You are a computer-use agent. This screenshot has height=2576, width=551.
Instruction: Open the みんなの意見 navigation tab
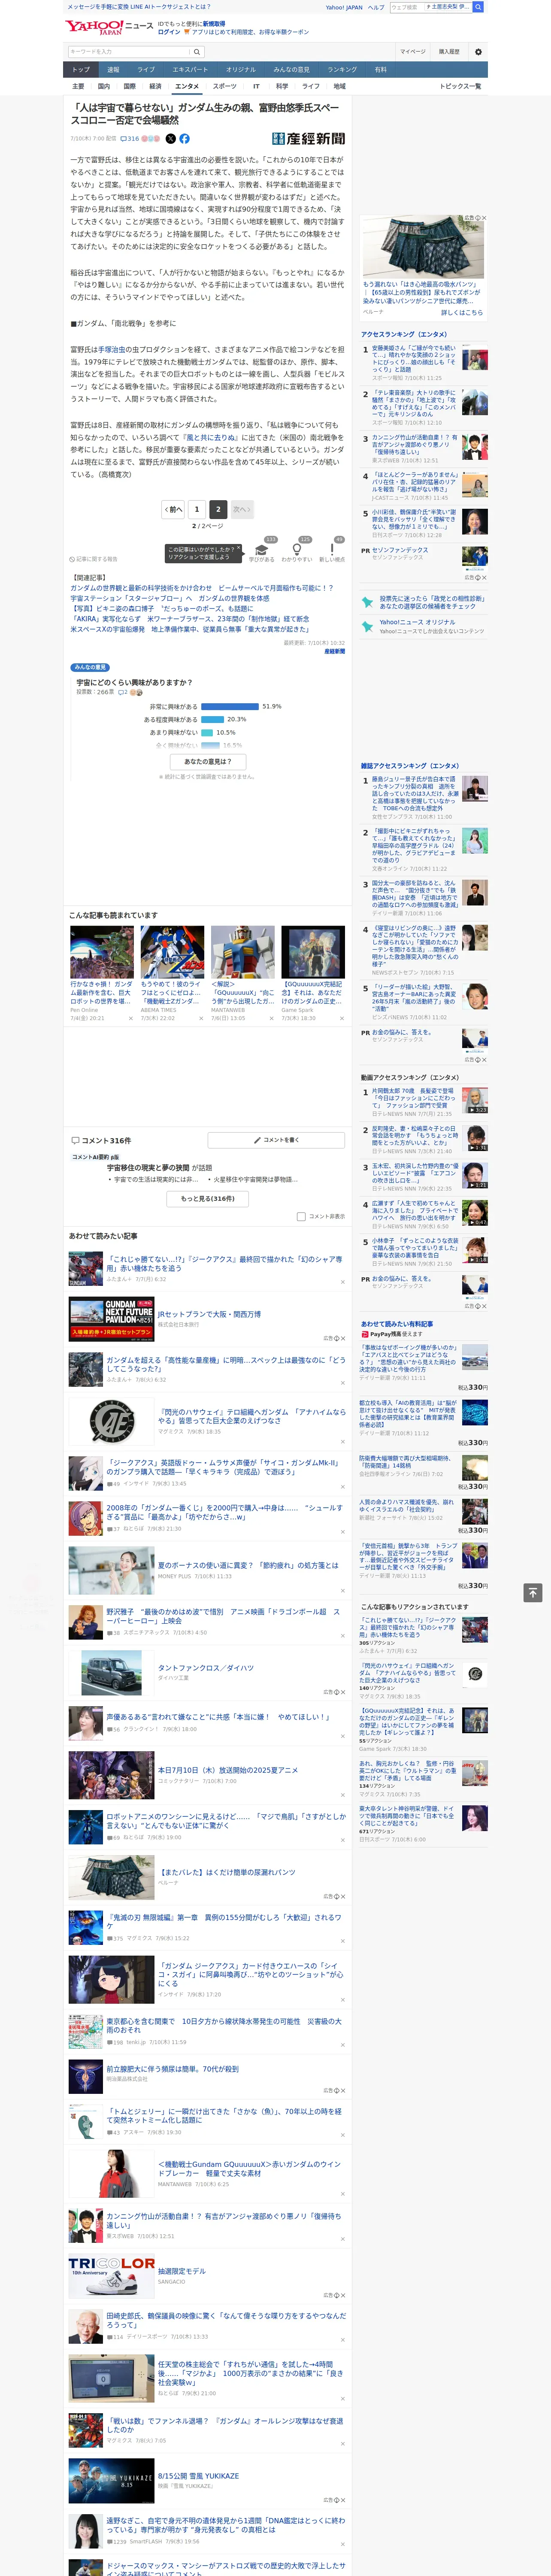point(291,70)
